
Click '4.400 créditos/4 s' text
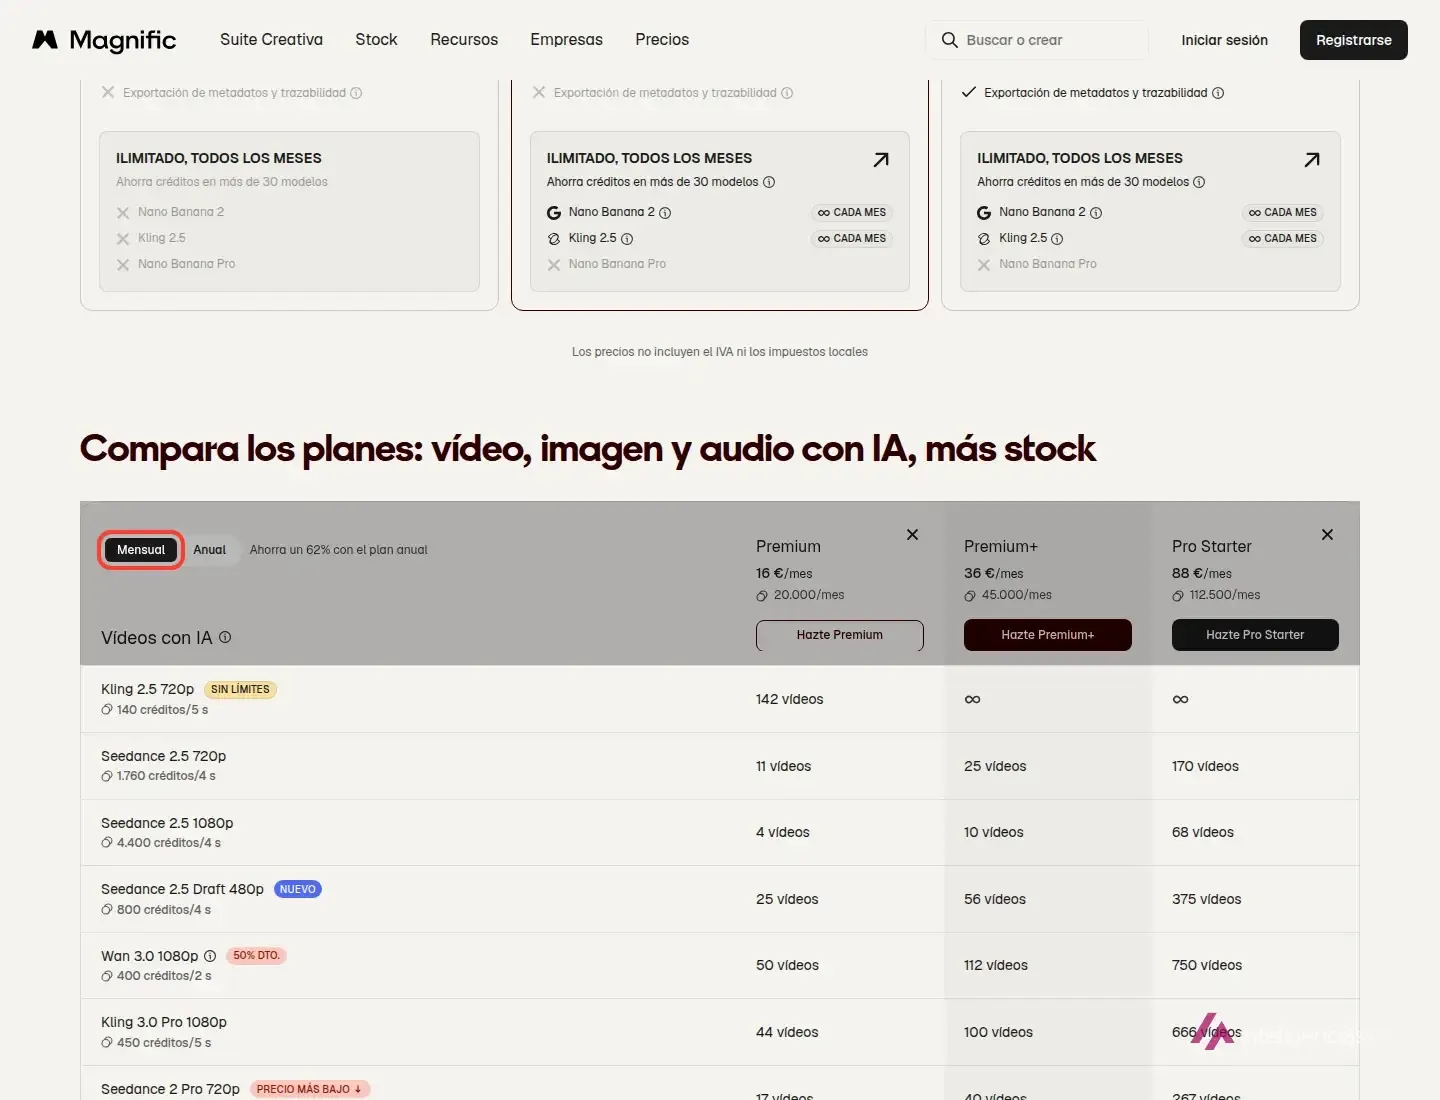[x=169, y=843]
